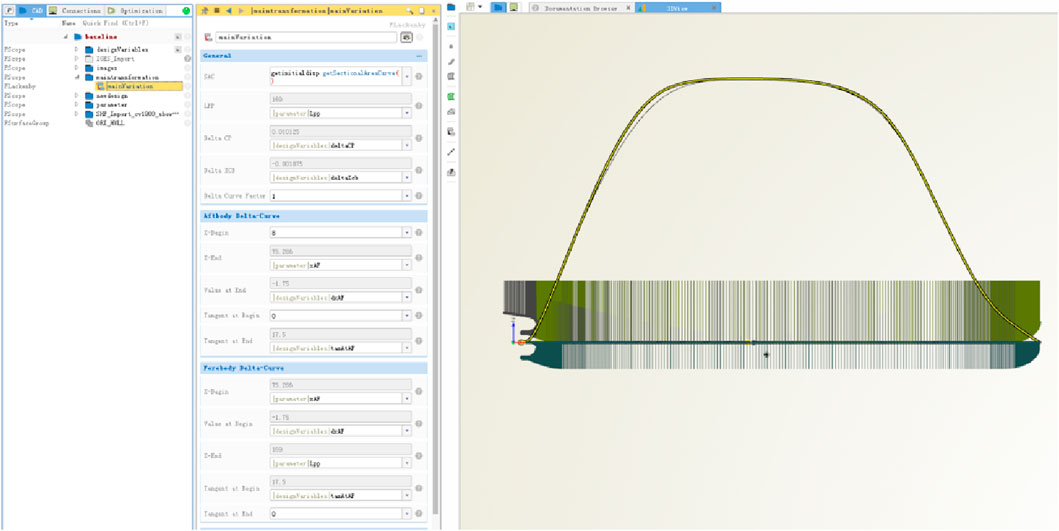The image size is (1059, 531).
Task: Open dropdown arrow next to layout icon
Action: 480,7
